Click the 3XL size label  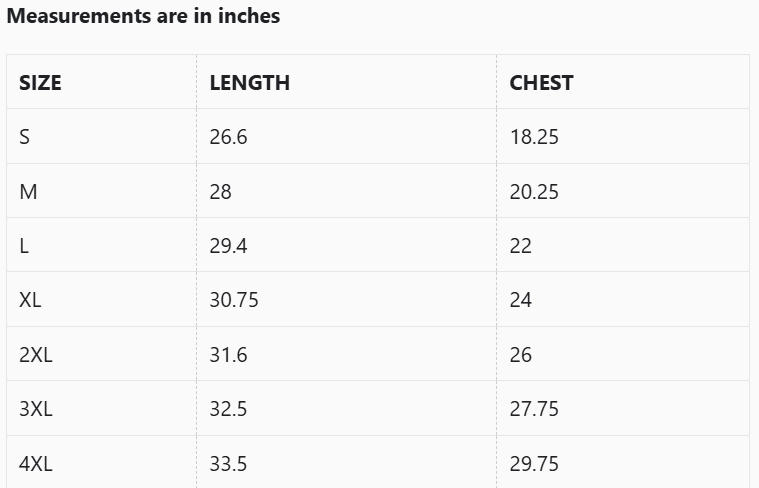(x=36, y=409)
